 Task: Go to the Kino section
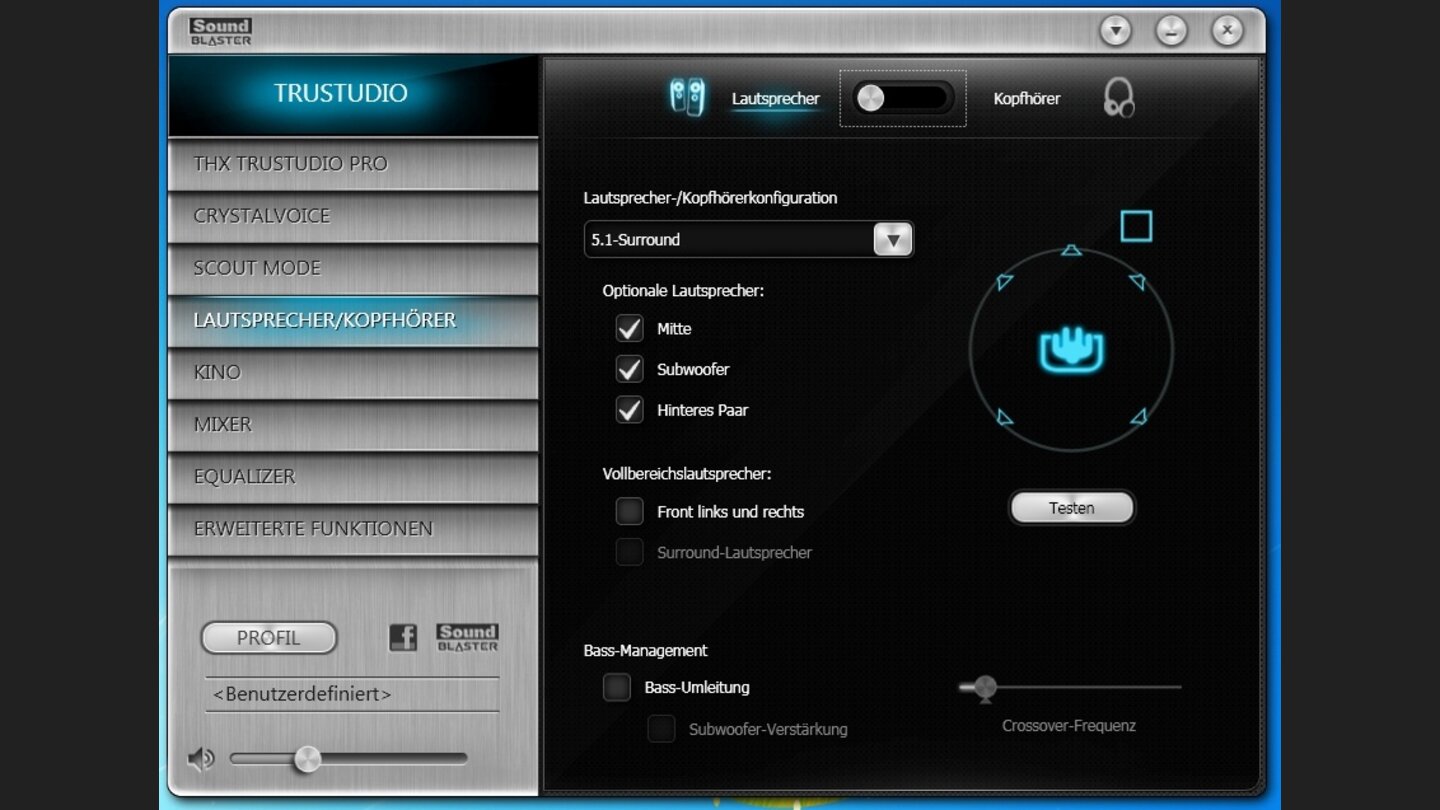tap(353, 372)
